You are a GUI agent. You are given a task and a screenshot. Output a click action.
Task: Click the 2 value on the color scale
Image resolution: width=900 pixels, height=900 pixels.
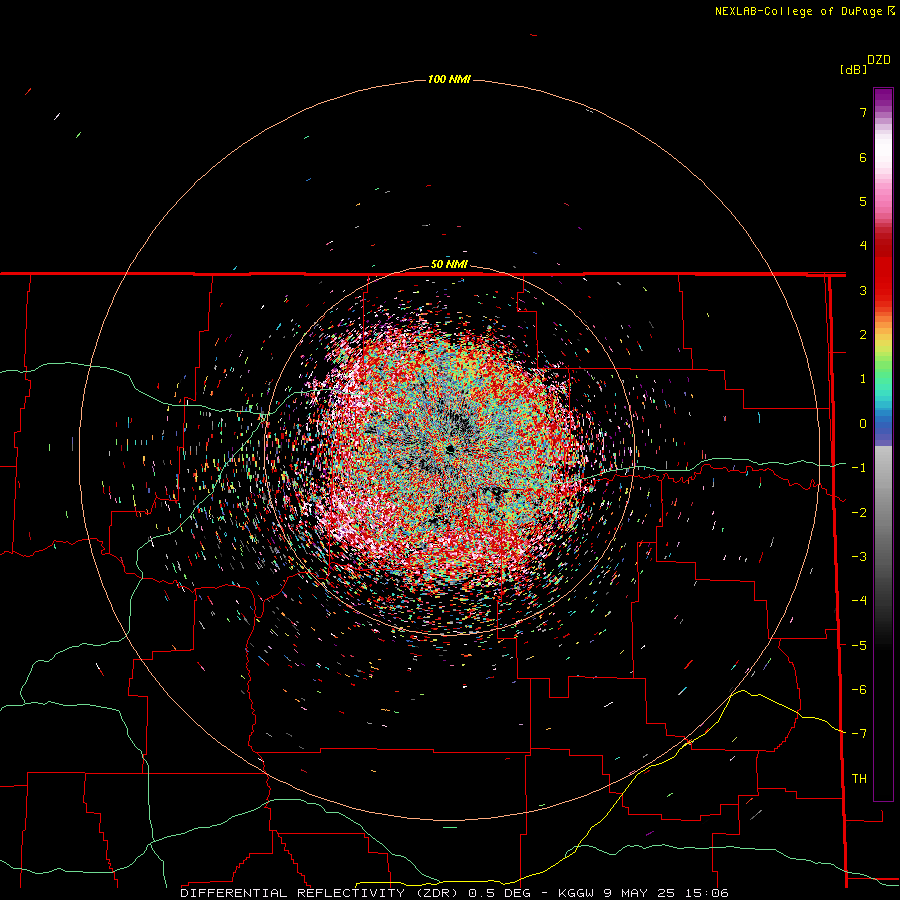tap(863, 335)
